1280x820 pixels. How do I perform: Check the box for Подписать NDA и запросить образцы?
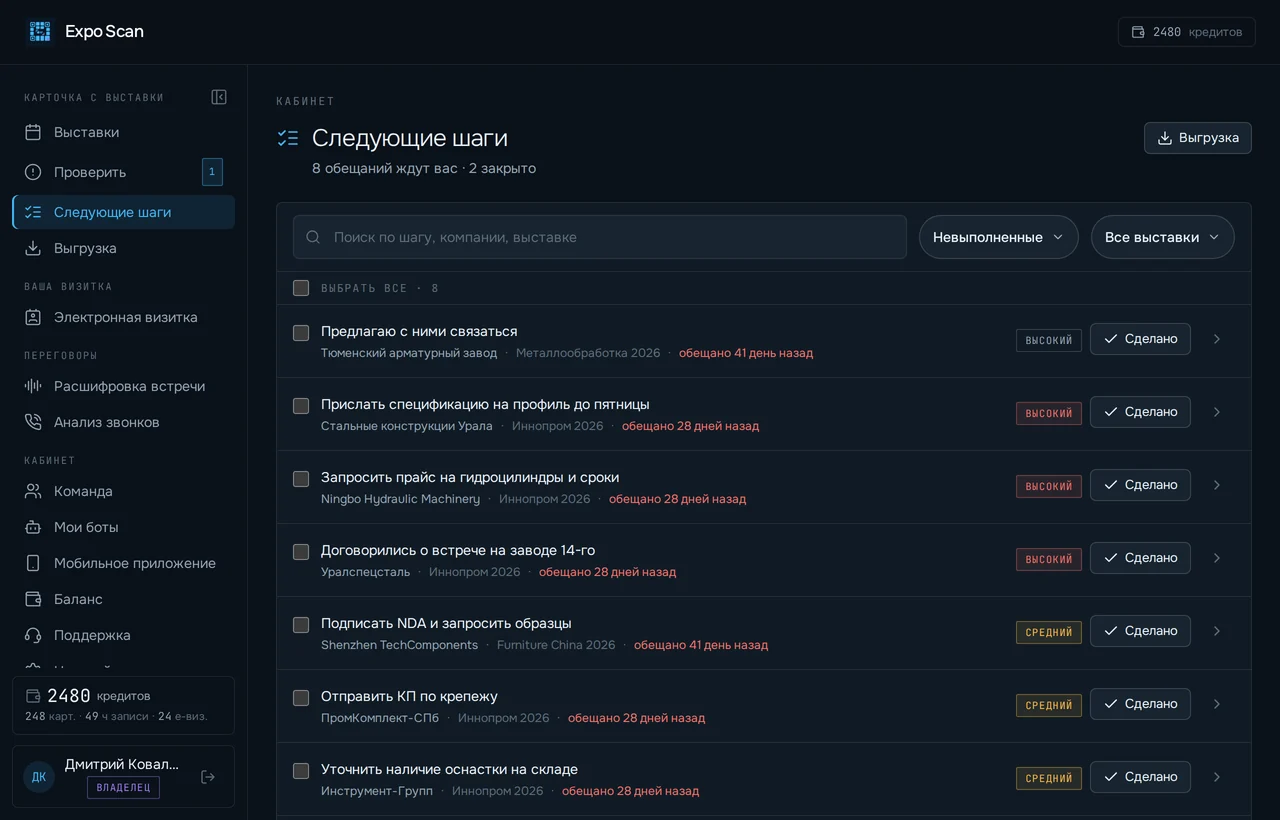point(301,625)
